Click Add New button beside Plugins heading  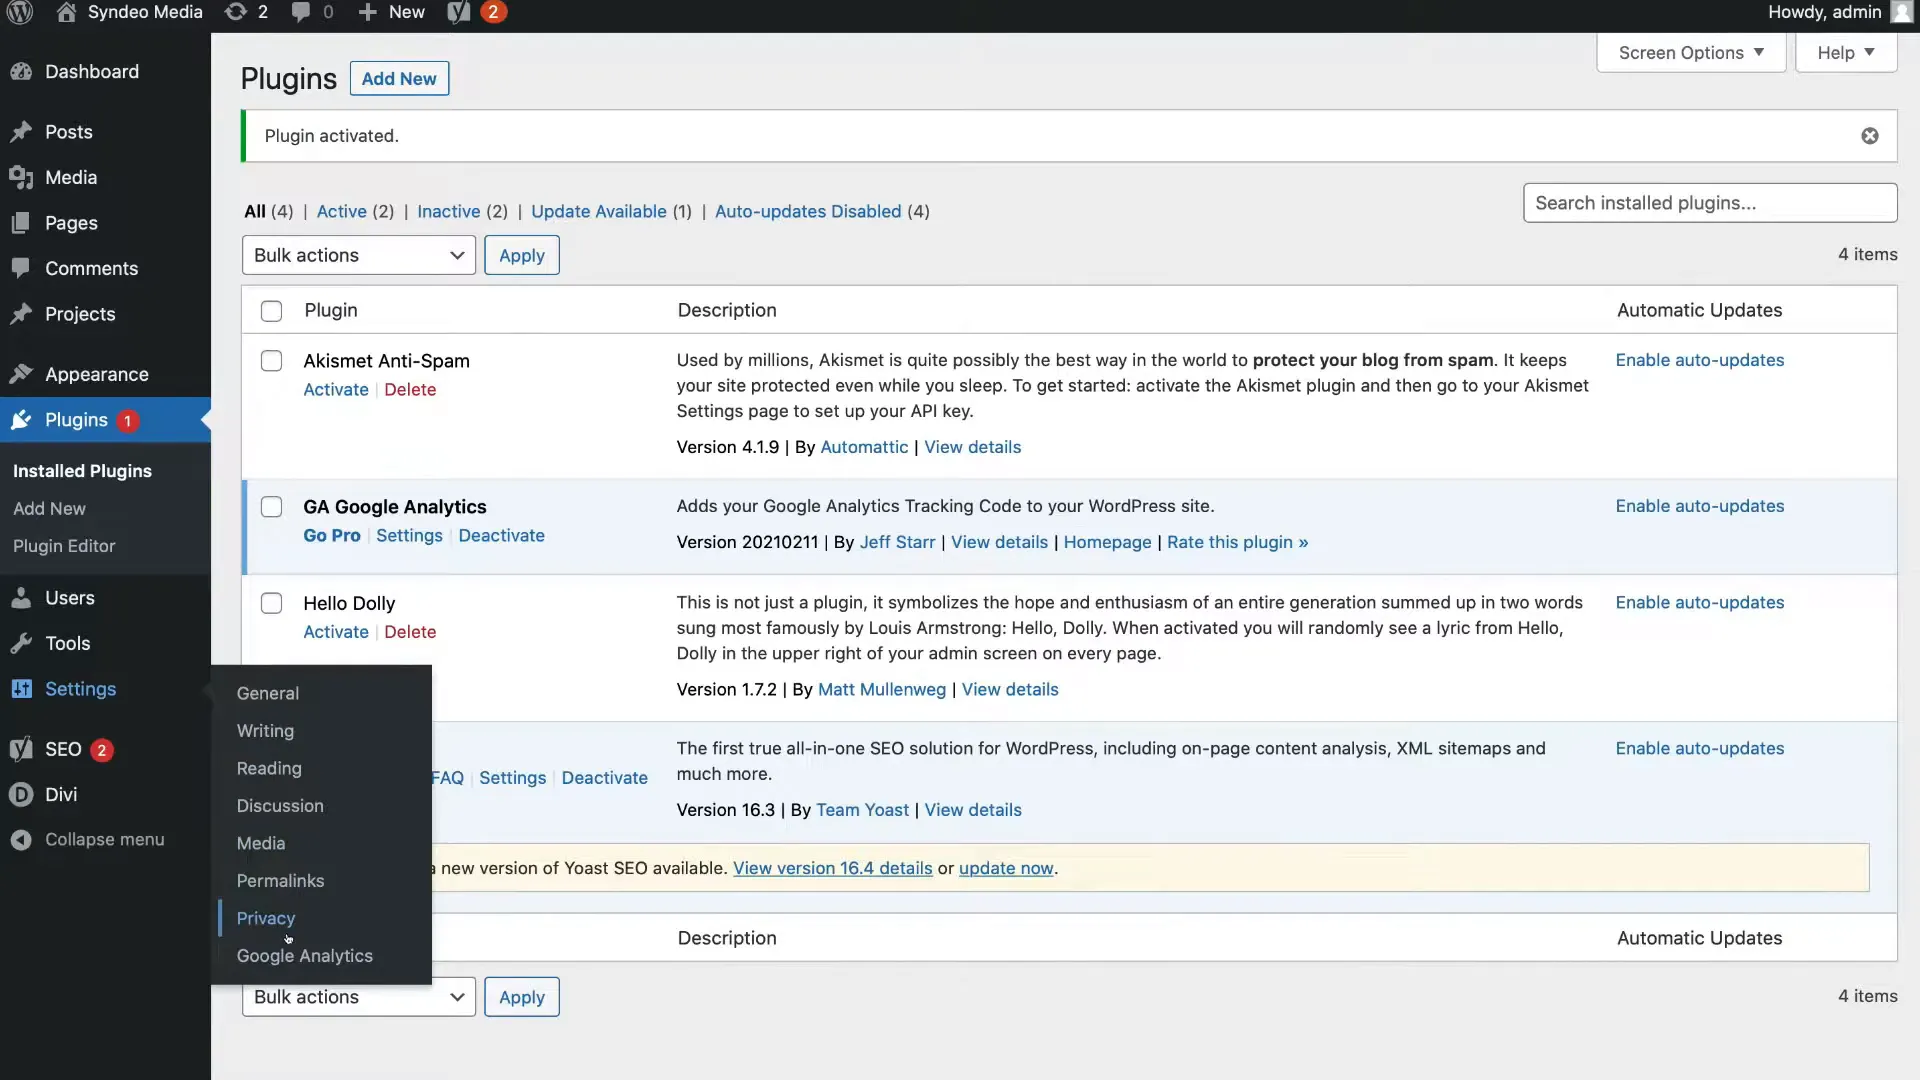[399, 79]
